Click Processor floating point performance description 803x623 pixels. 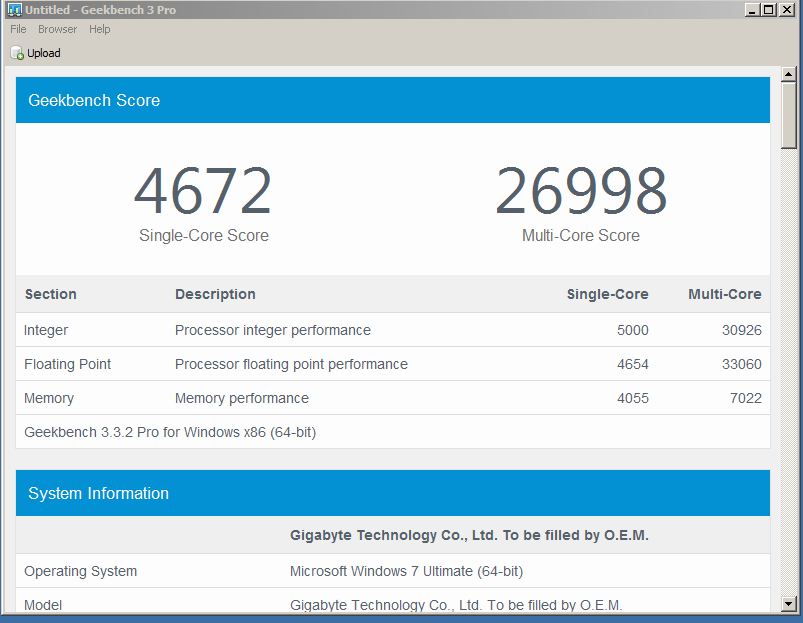[x=291, y=364]
